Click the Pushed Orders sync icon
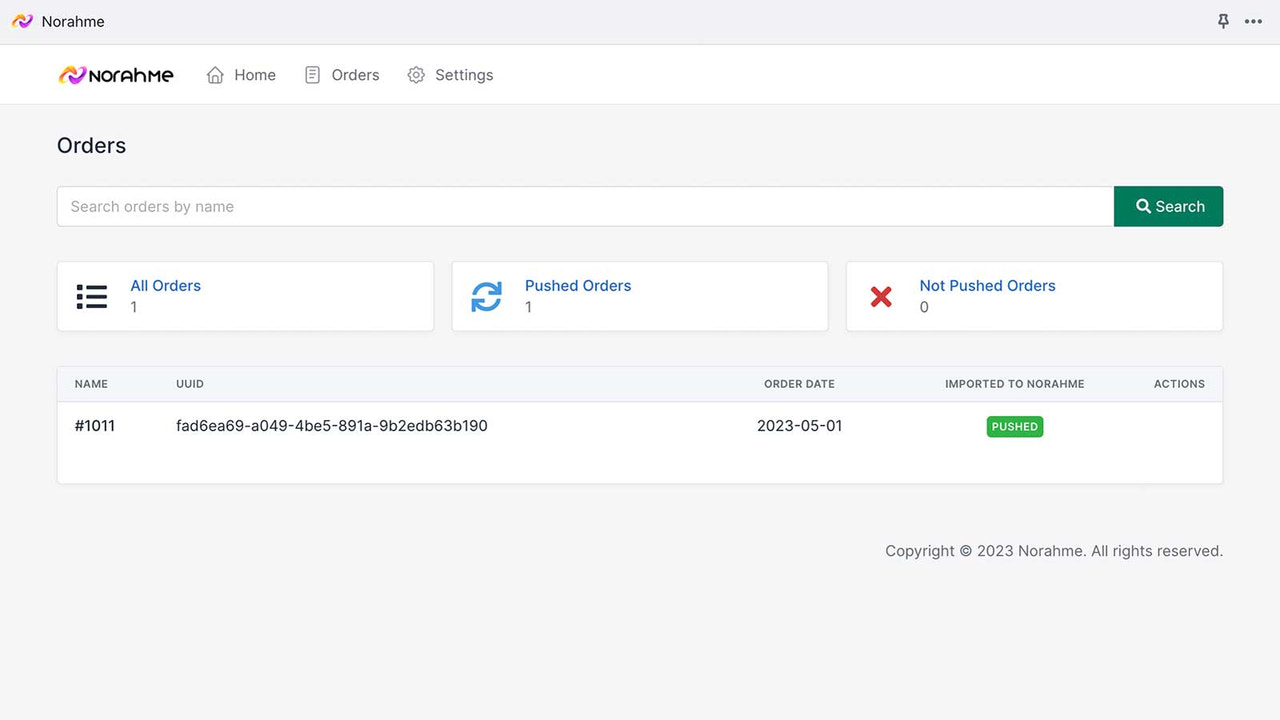The height and width of the screenshot is (720, 1280). [486, 296]
